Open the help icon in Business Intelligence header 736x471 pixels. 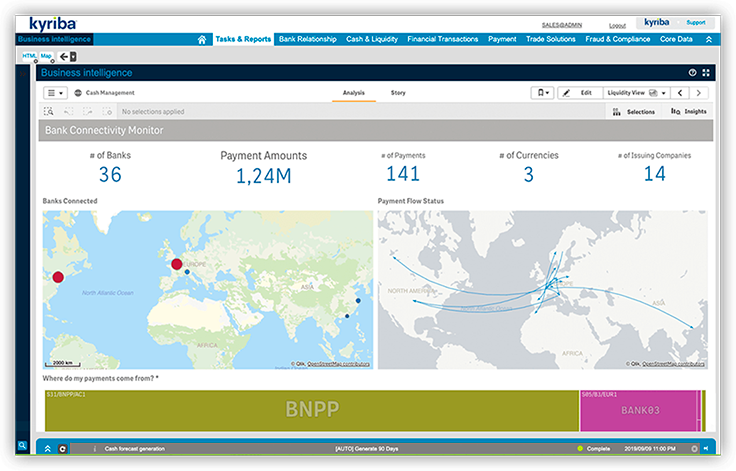click(x=692, y=73)
